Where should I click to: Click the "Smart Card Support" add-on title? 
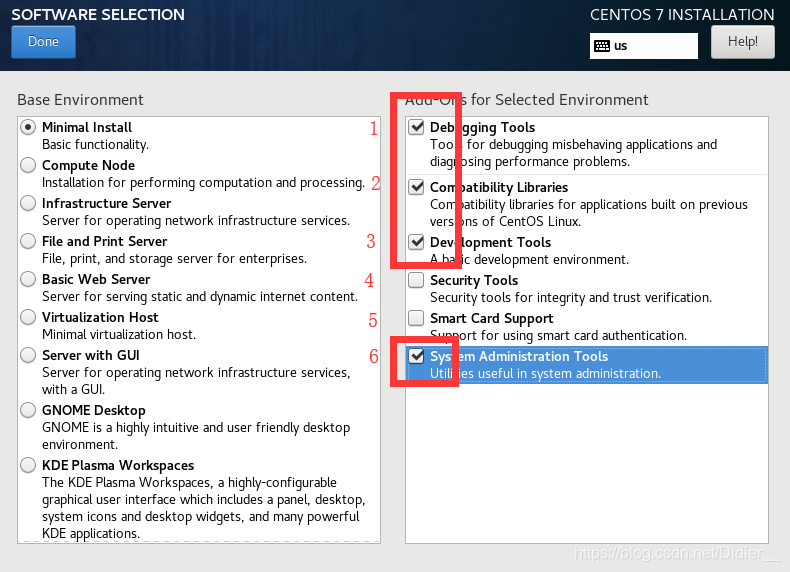pos(491,319)
